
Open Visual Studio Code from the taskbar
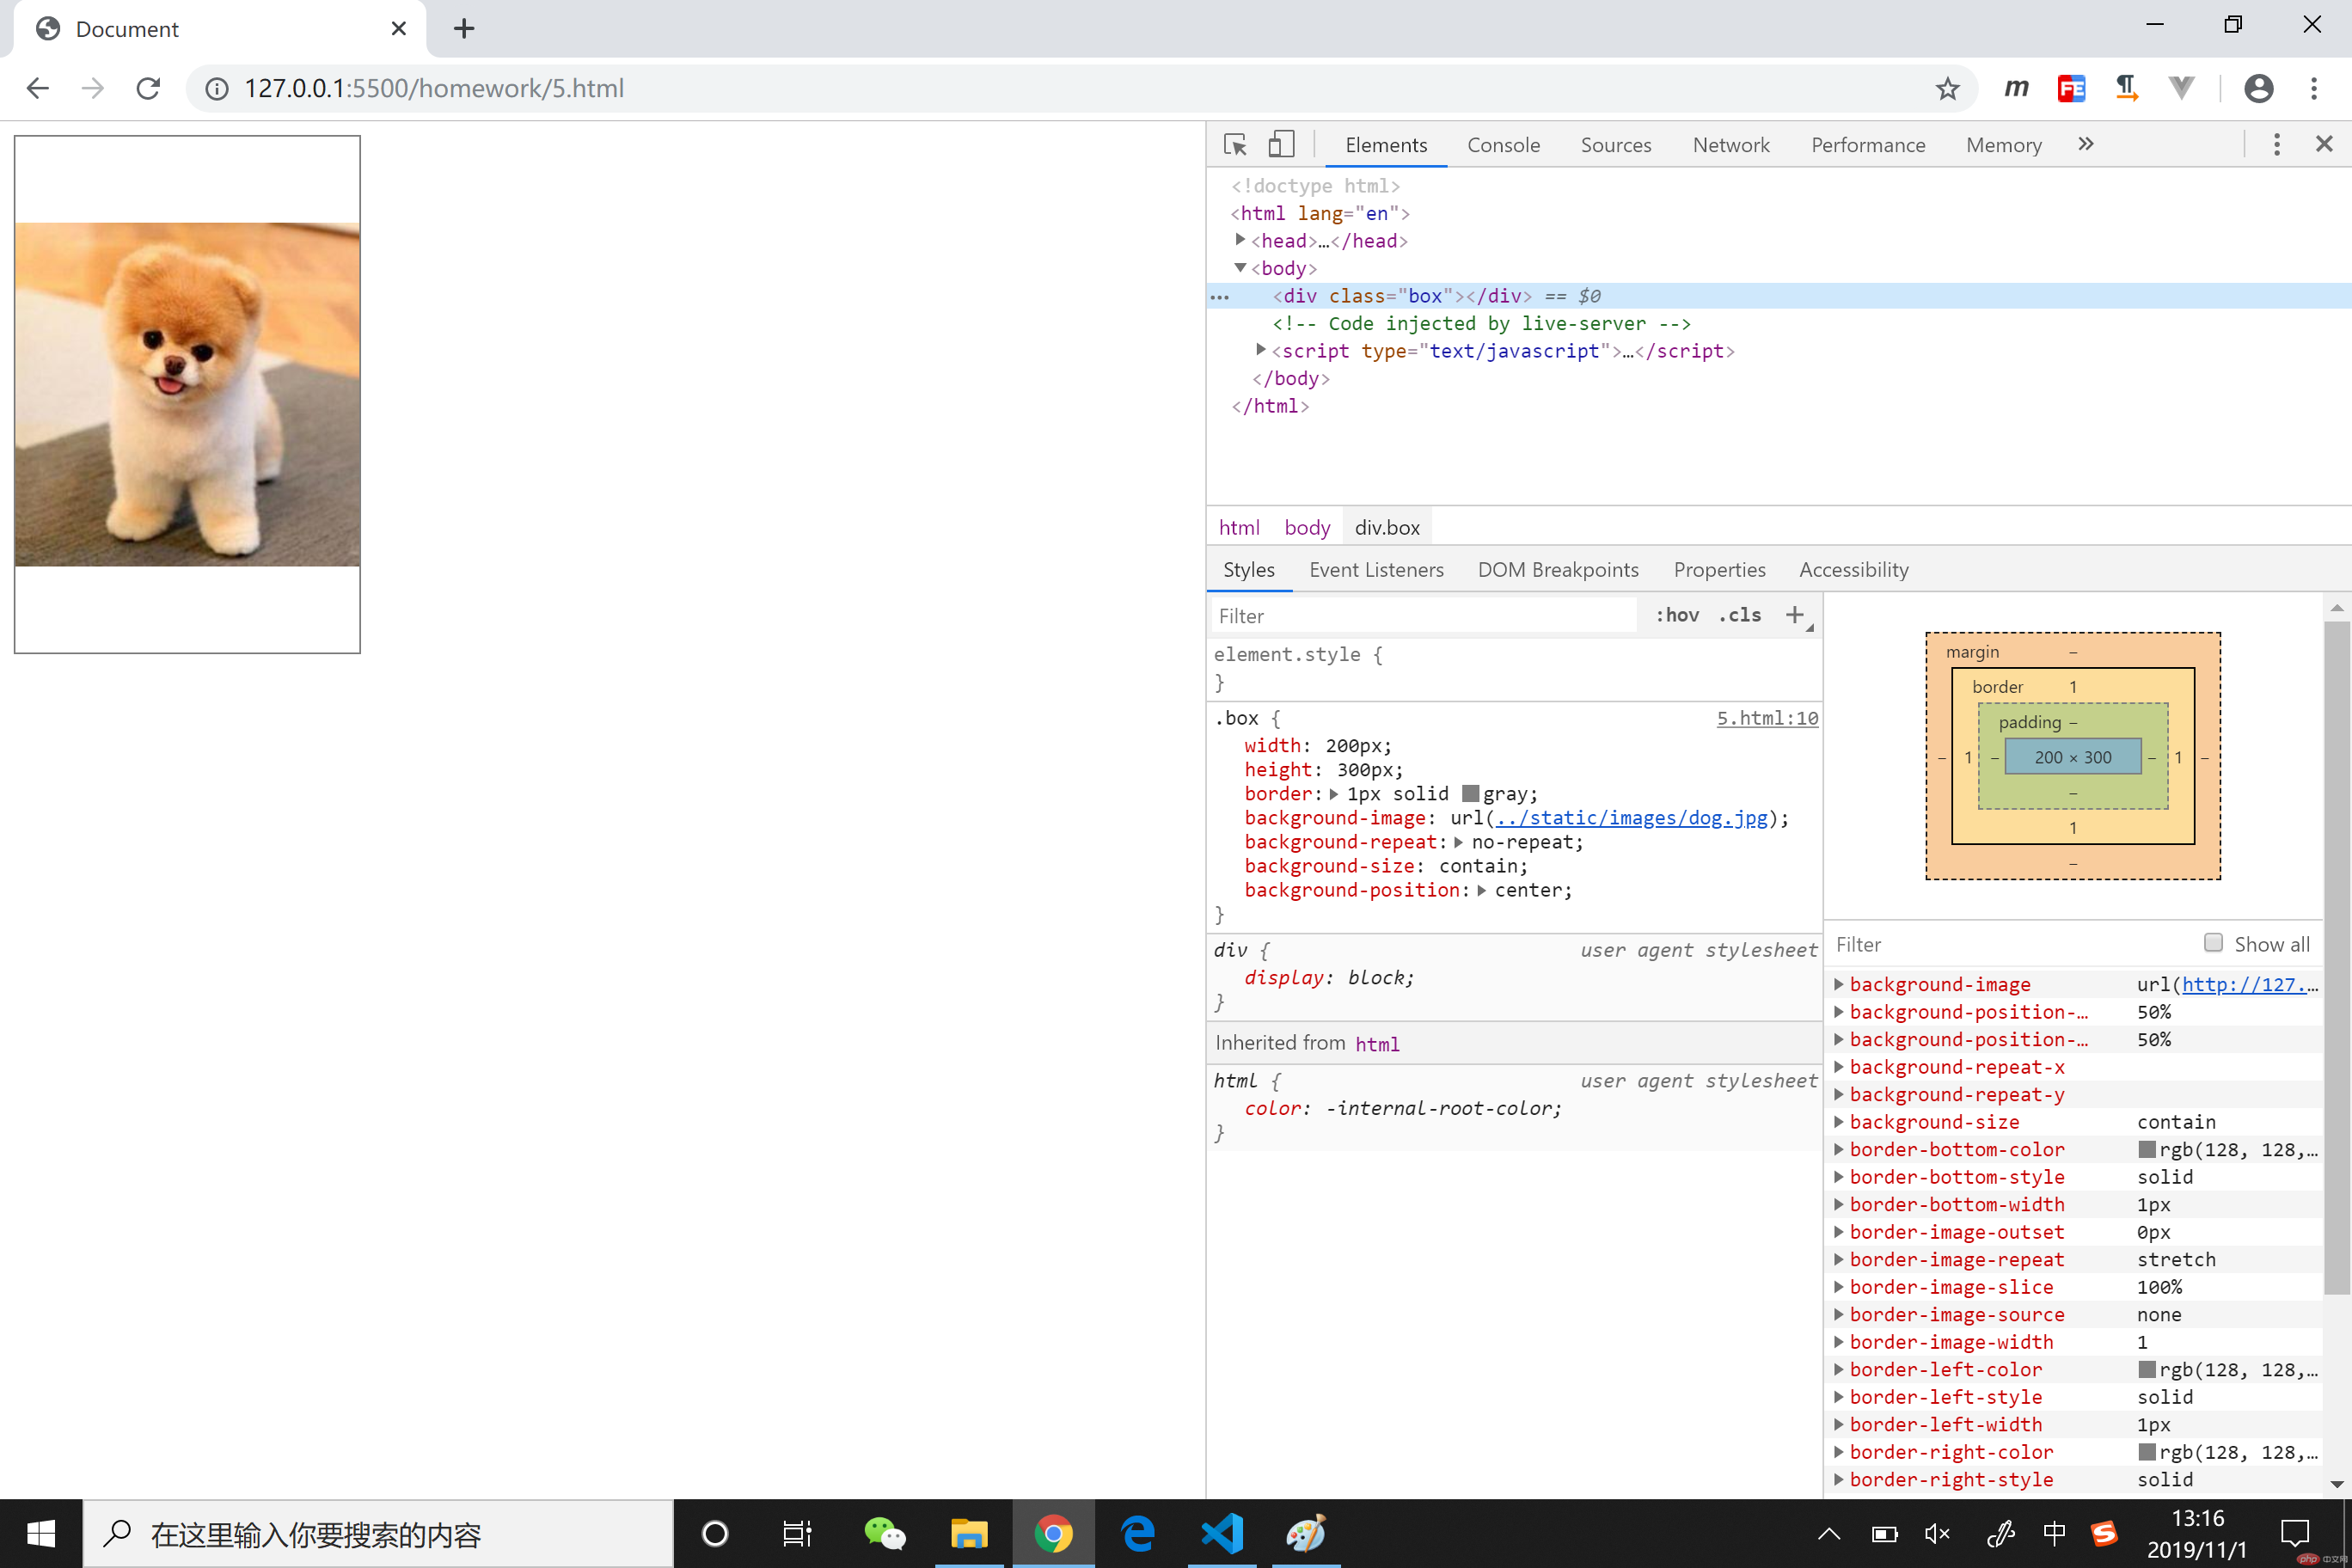(x=1222, y=1533)
